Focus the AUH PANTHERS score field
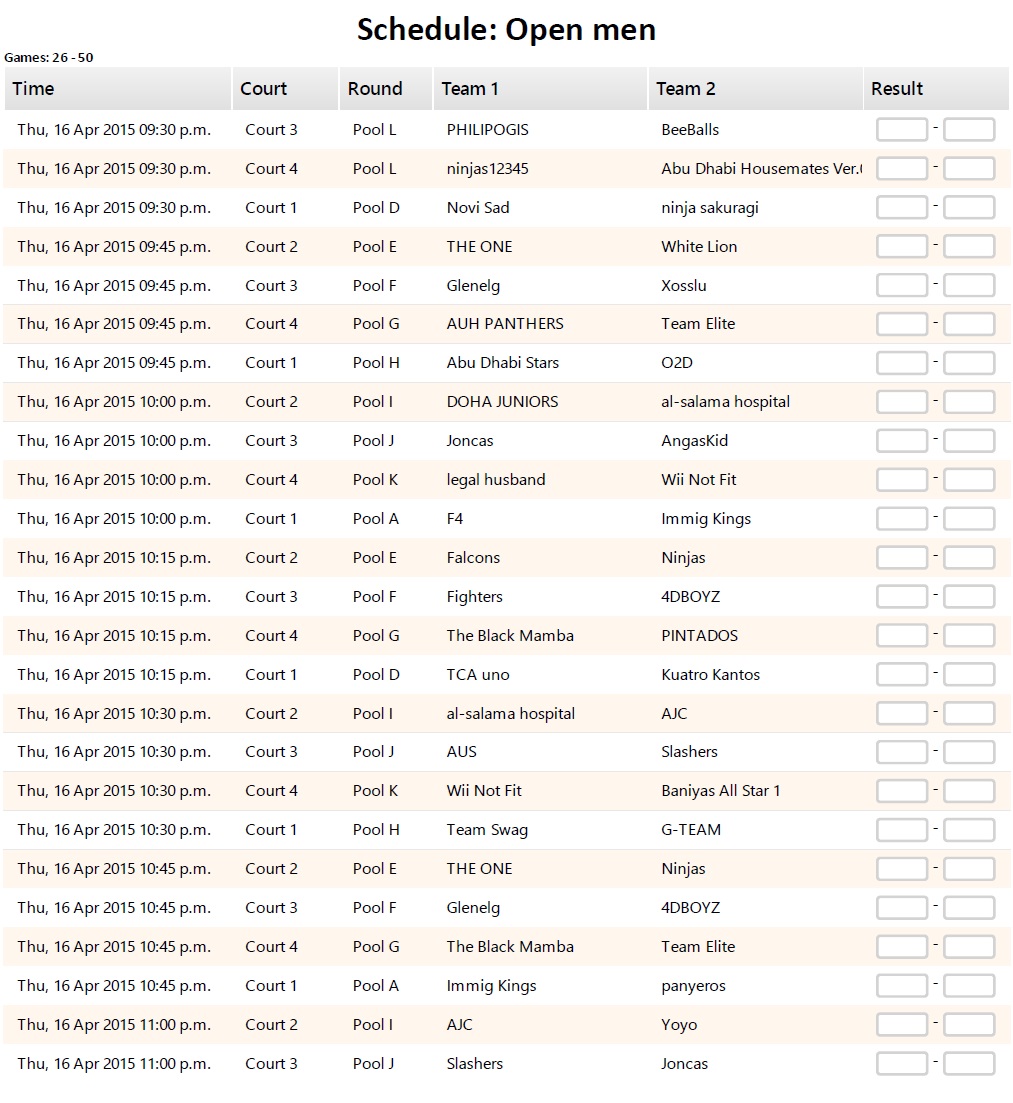Viewport: 1013px width, 1103px height. [901, 324]
